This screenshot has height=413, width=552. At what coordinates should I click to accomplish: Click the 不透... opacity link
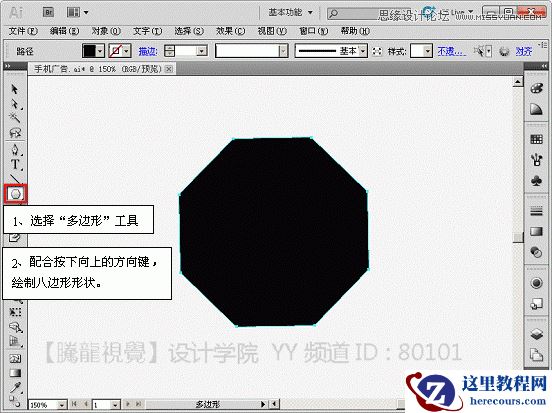(x=451, y=52)
